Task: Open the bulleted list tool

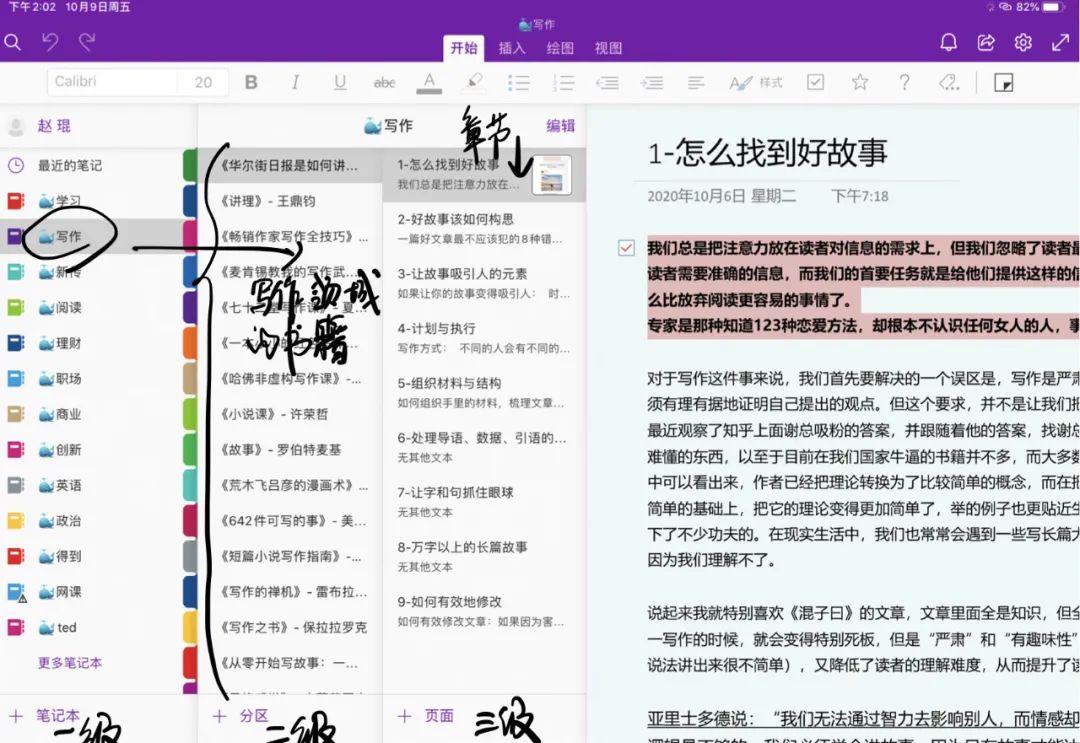Action: tap(519, 82)
